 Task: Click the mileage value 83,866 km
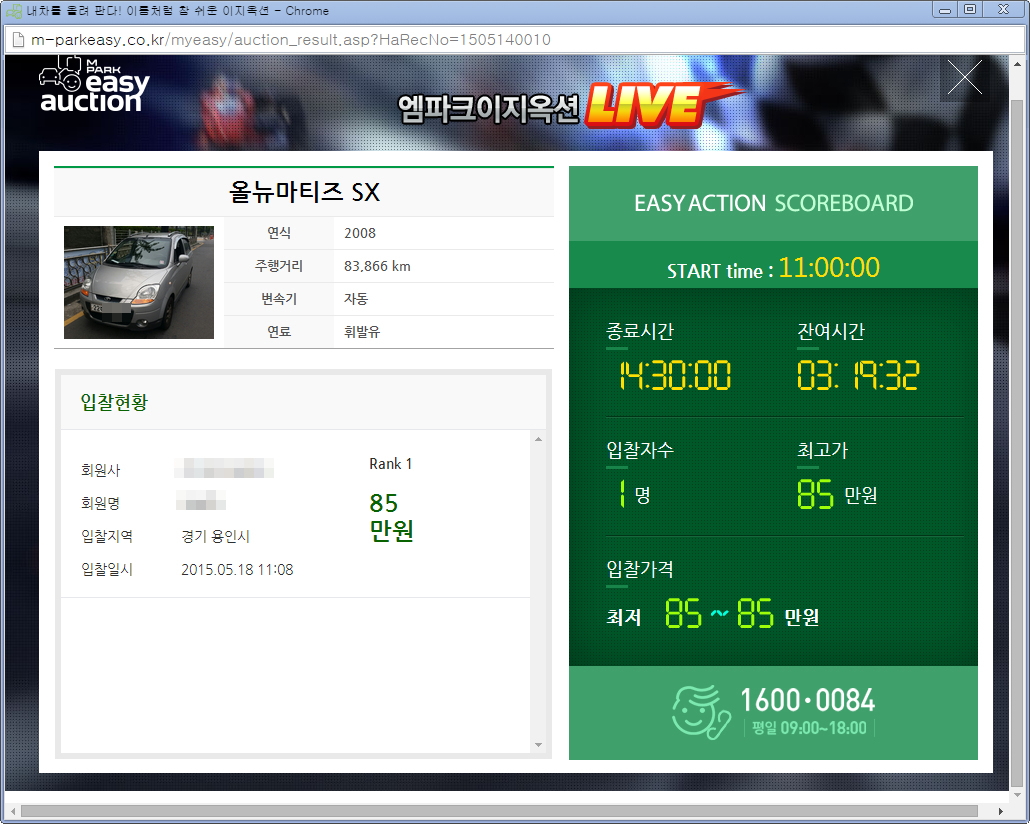tap(377, 266)
